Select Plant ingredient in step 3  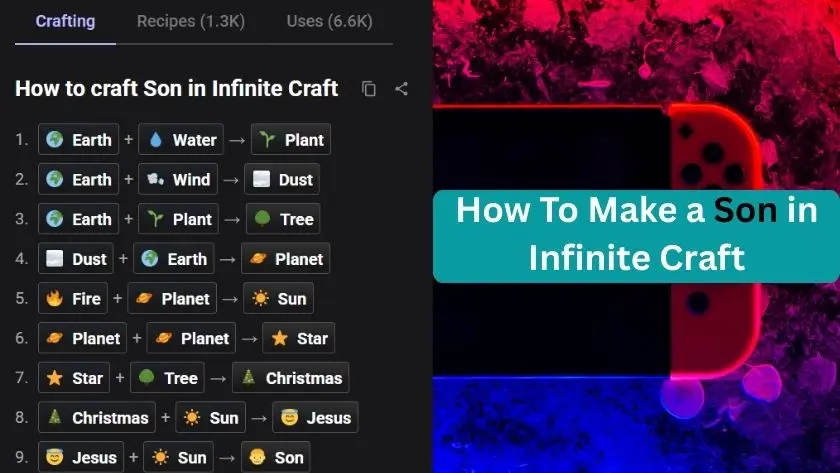click(178, 219)
